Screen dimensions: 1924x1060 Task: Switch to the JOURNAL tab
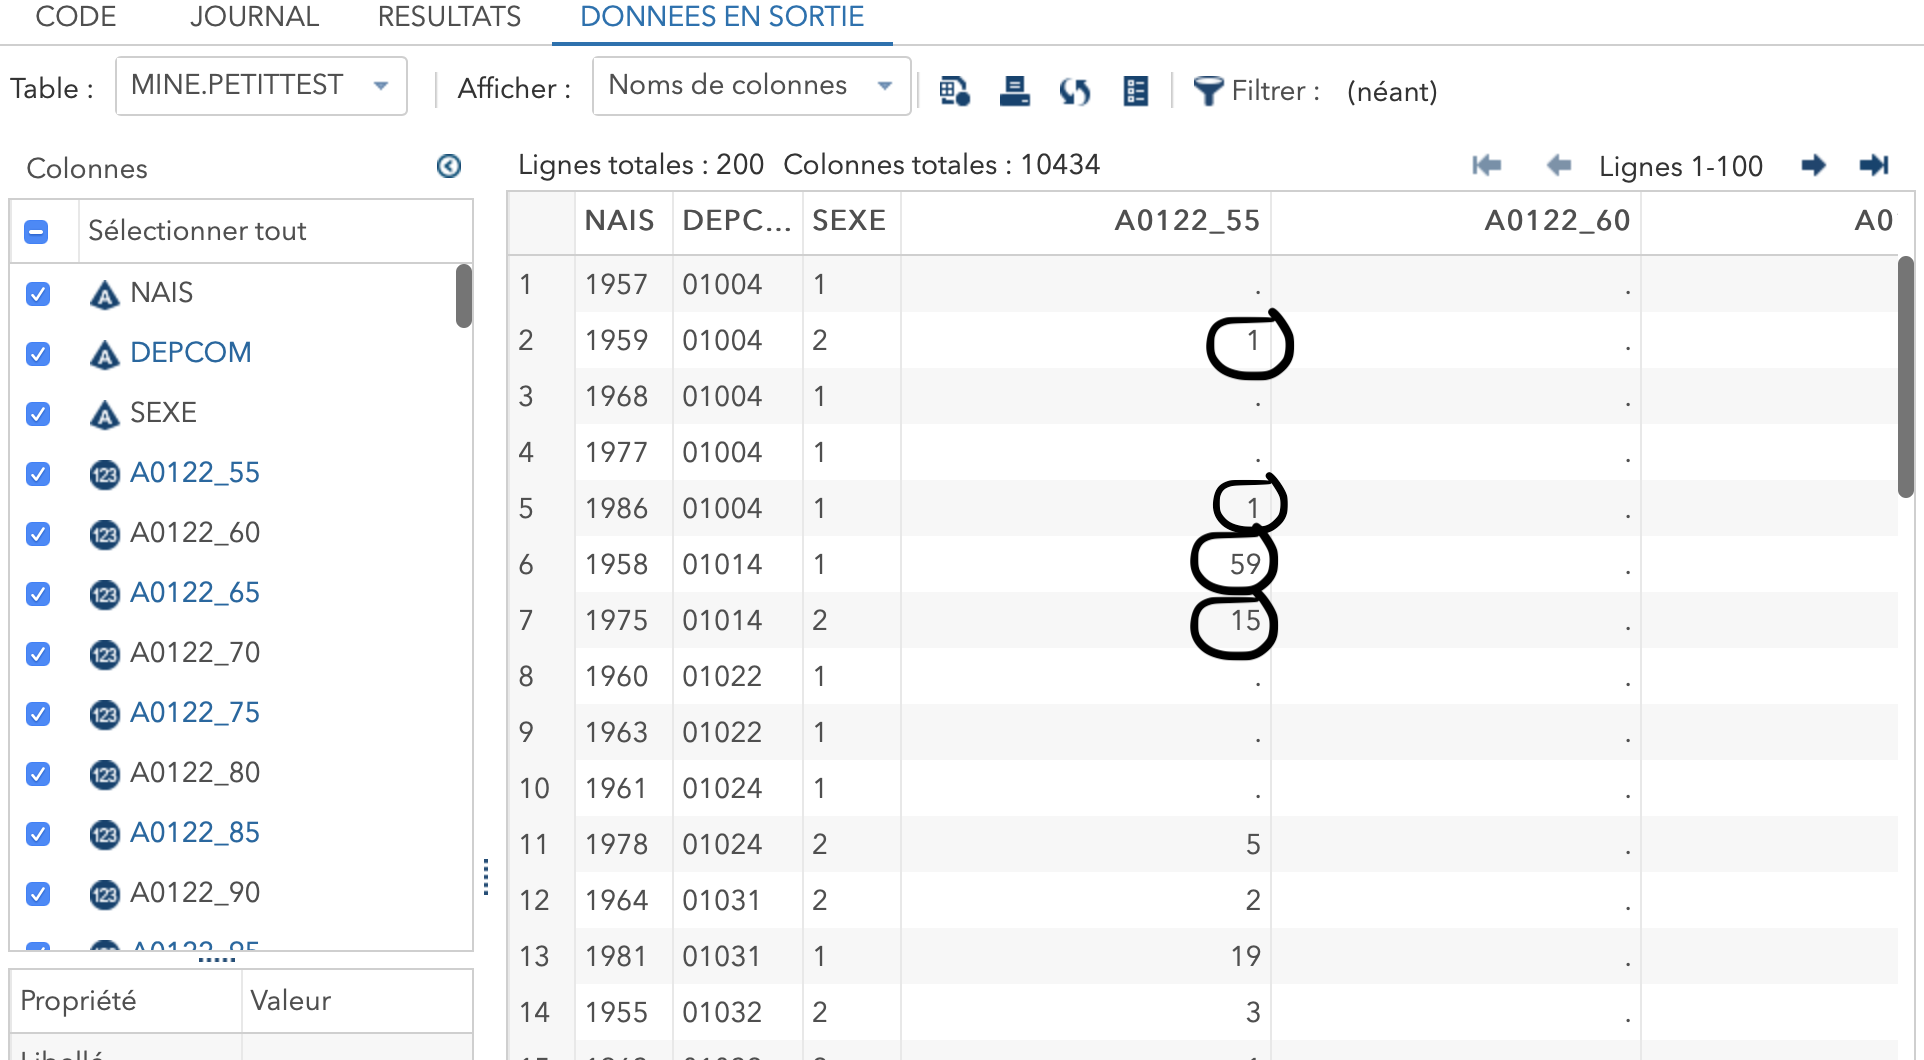point(254,17)
